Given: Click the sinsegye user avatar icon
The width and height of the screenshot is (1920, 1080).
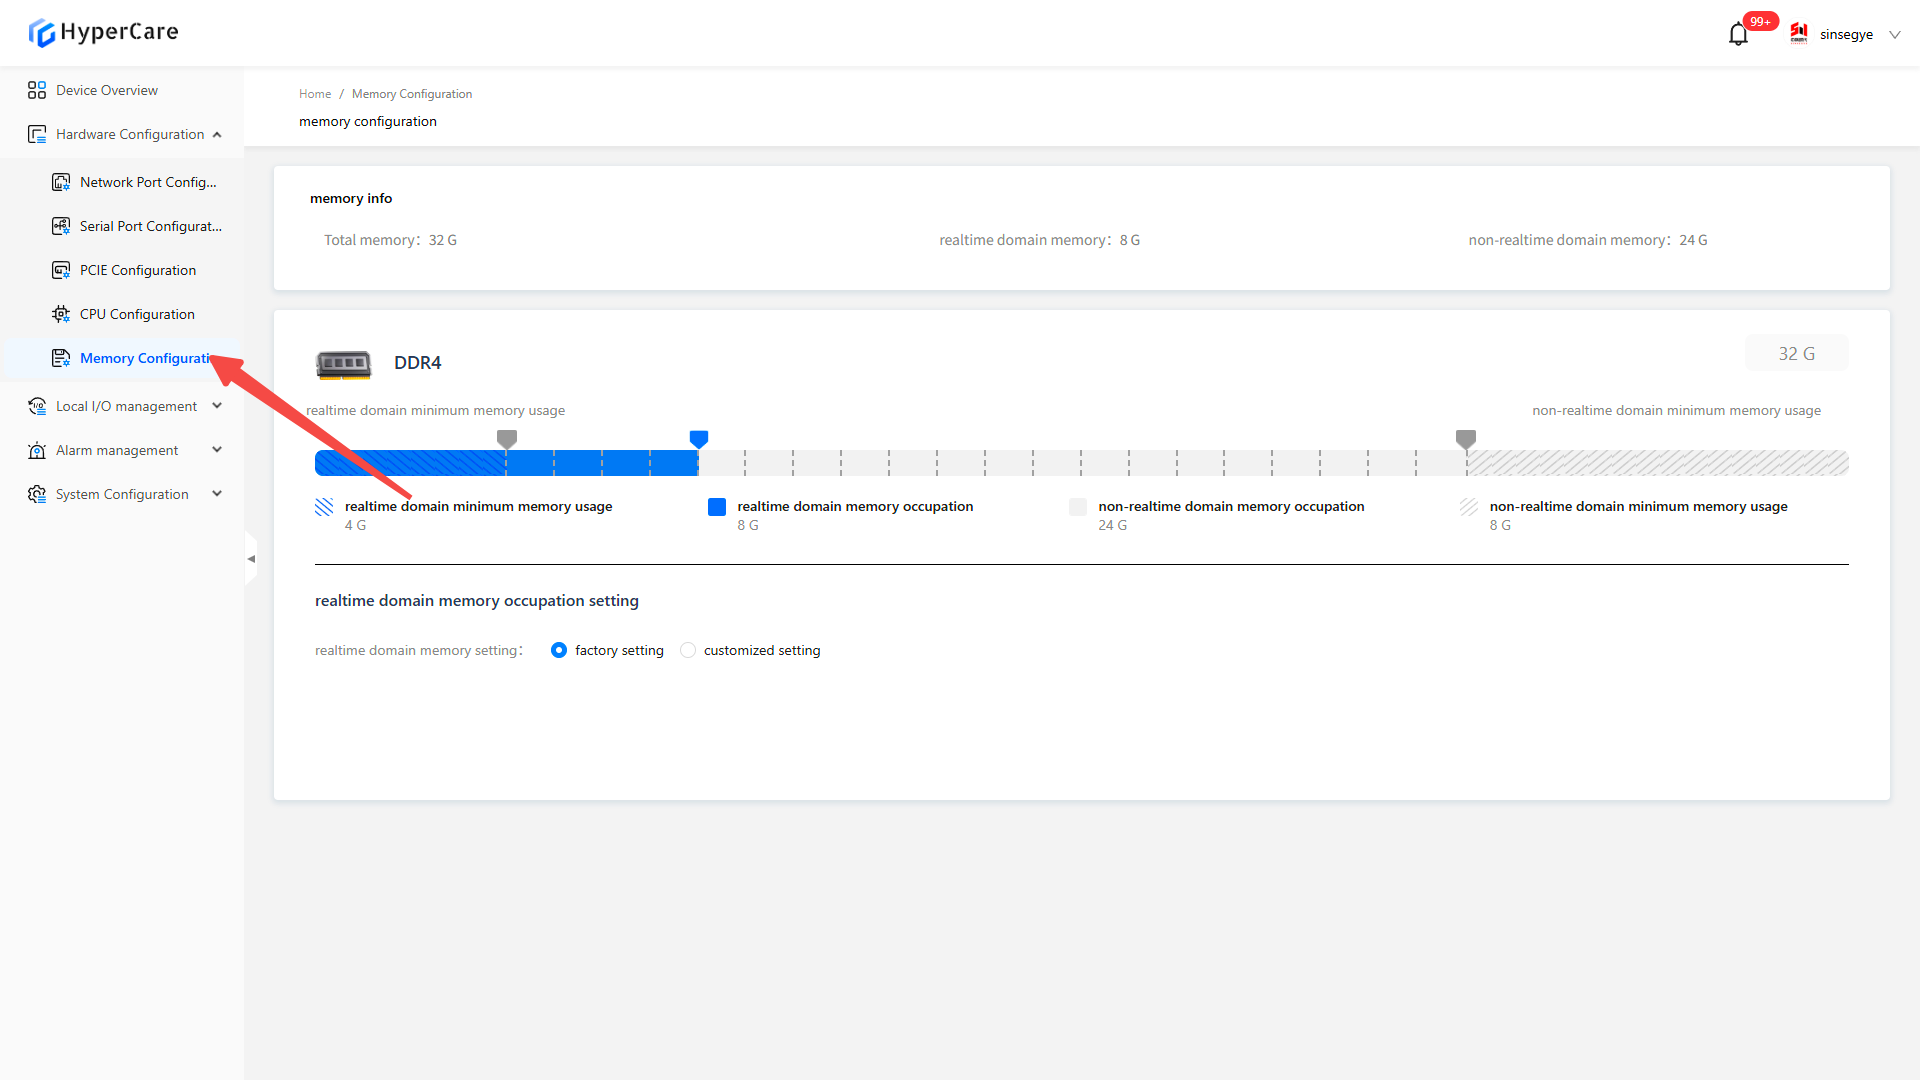Looking at the screenshot, I should click(1799, 34).
